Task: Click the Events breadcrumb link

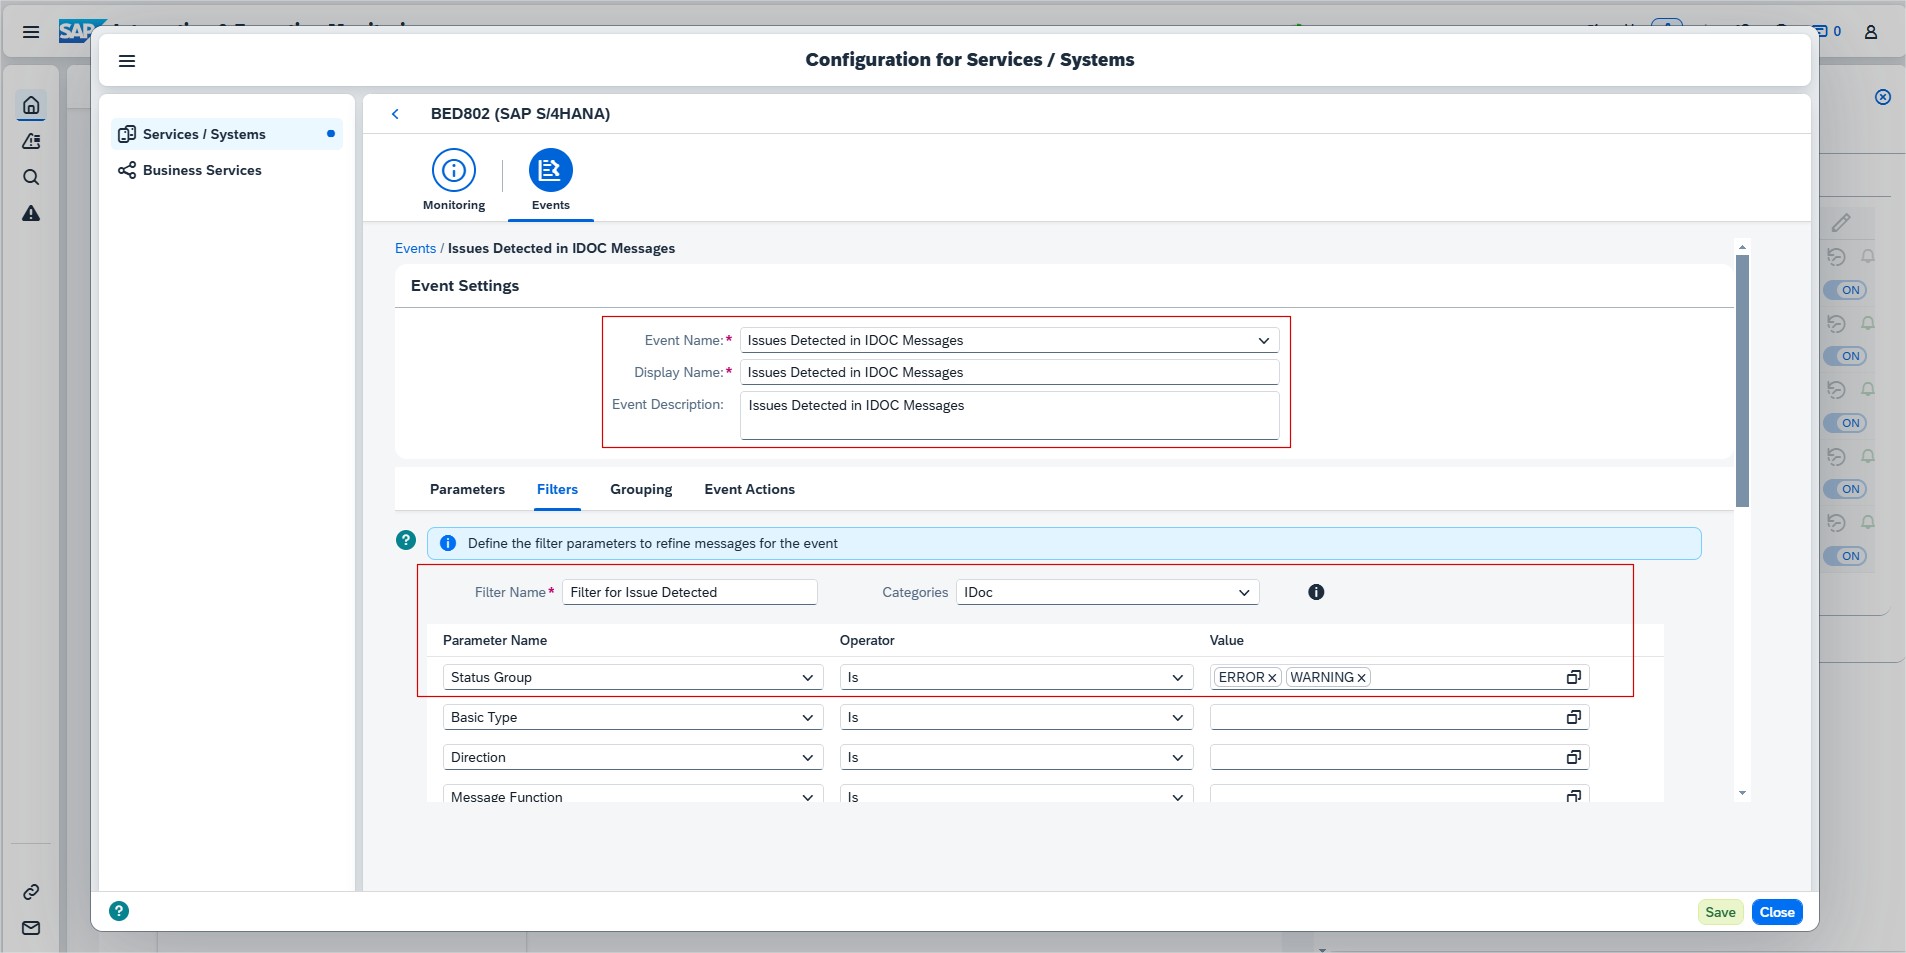Action: click(415, 248)
